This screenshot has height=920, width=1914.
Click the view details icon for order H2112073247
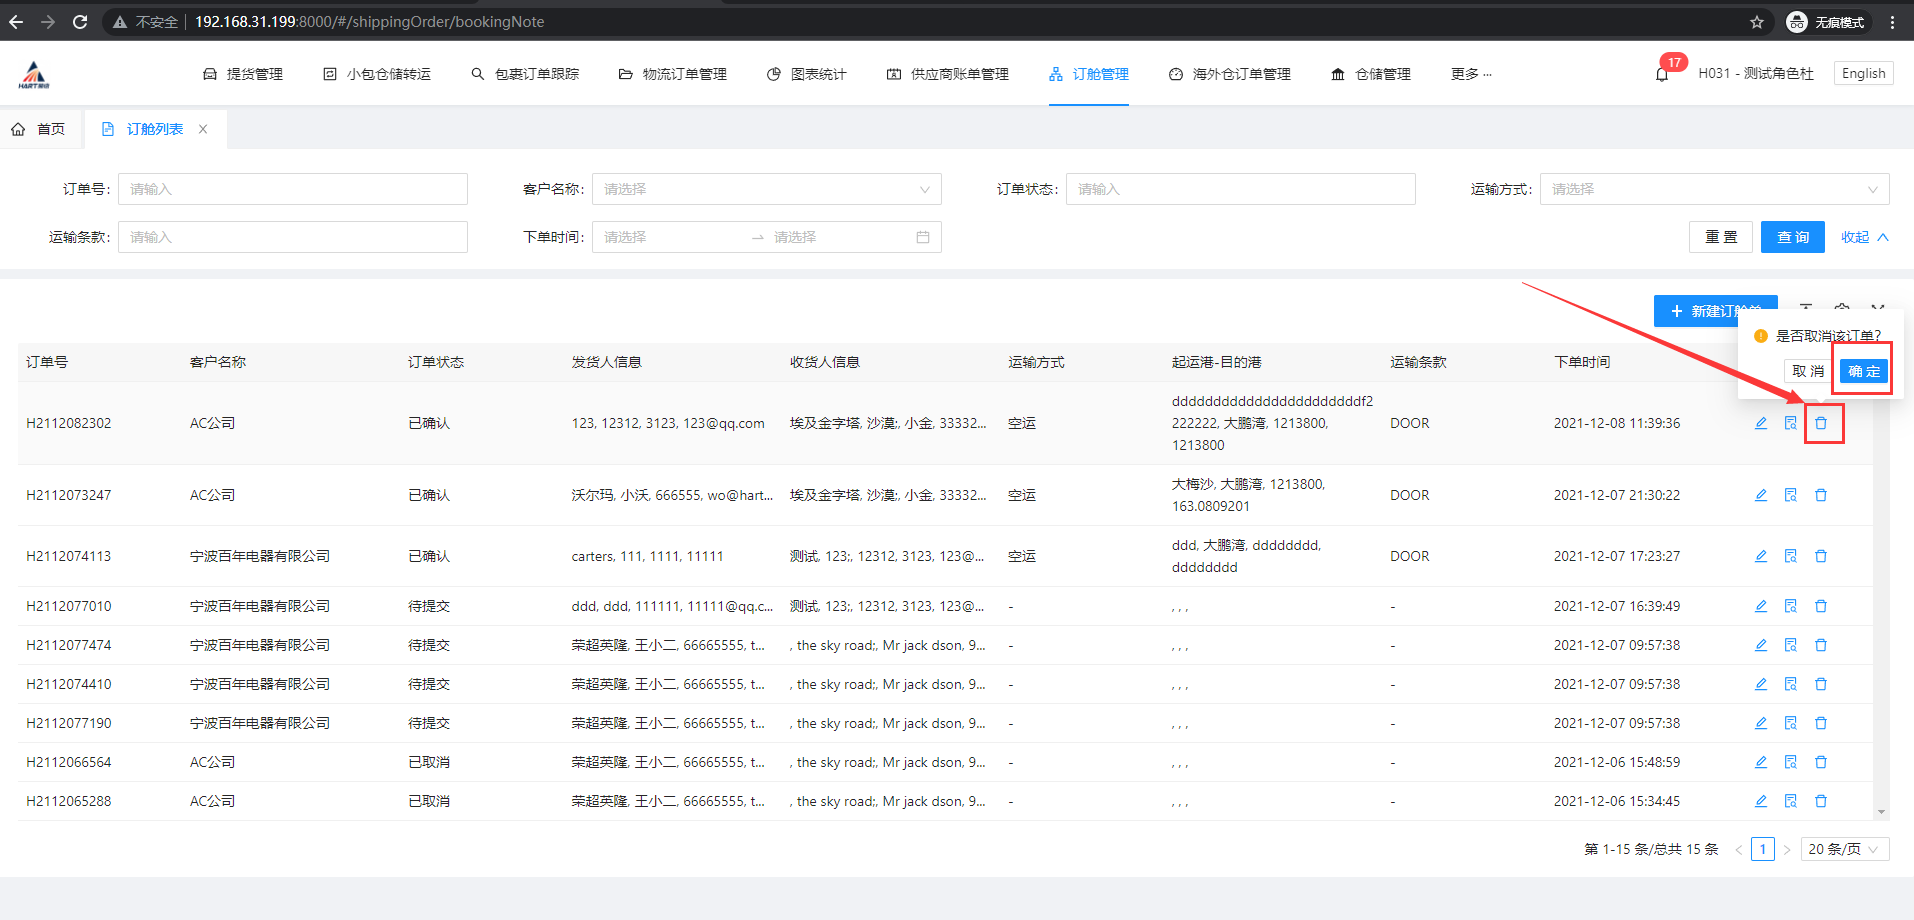pos(1791,495)
